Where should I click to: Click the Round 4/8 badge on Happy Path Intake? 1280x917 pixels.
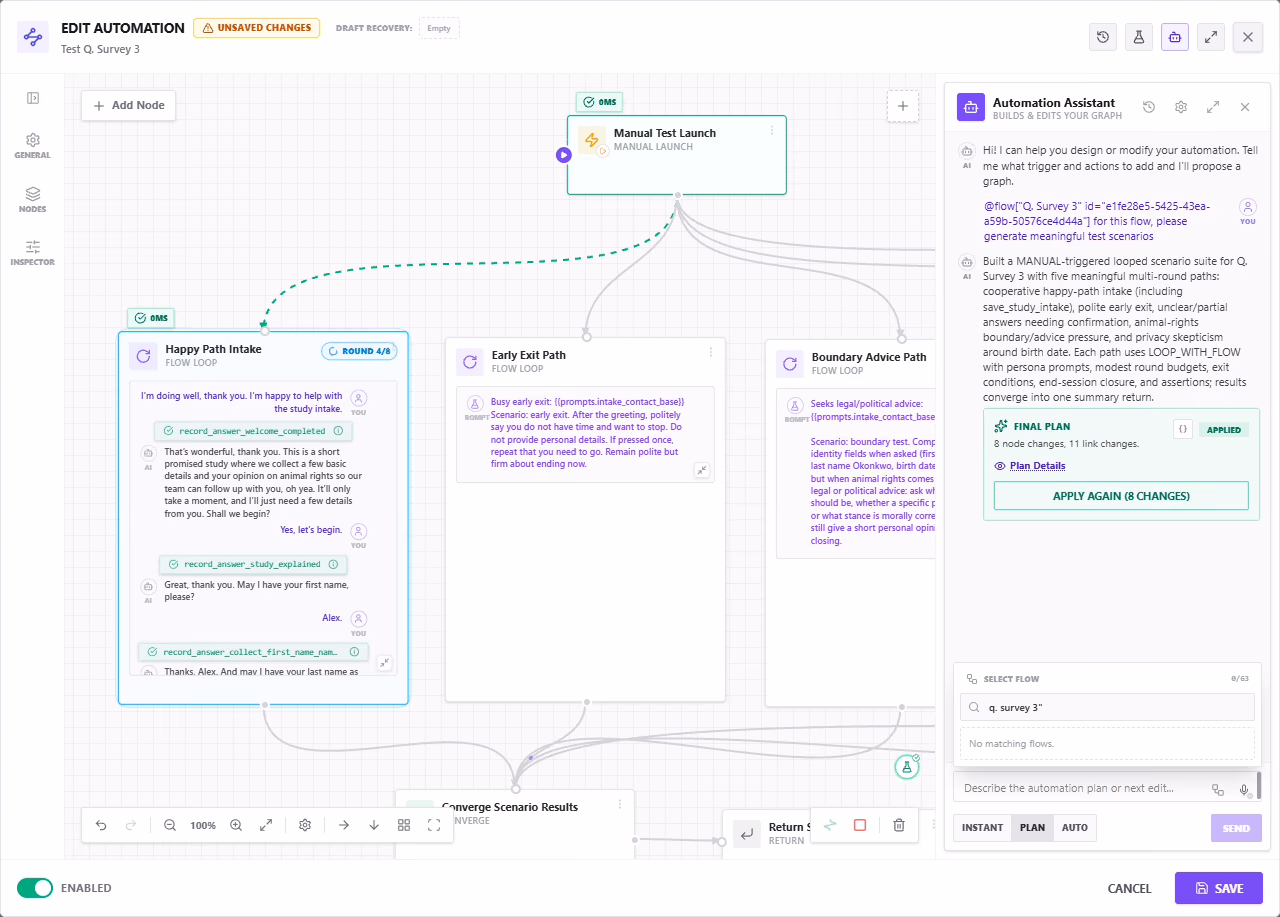[x=359, y=351]
